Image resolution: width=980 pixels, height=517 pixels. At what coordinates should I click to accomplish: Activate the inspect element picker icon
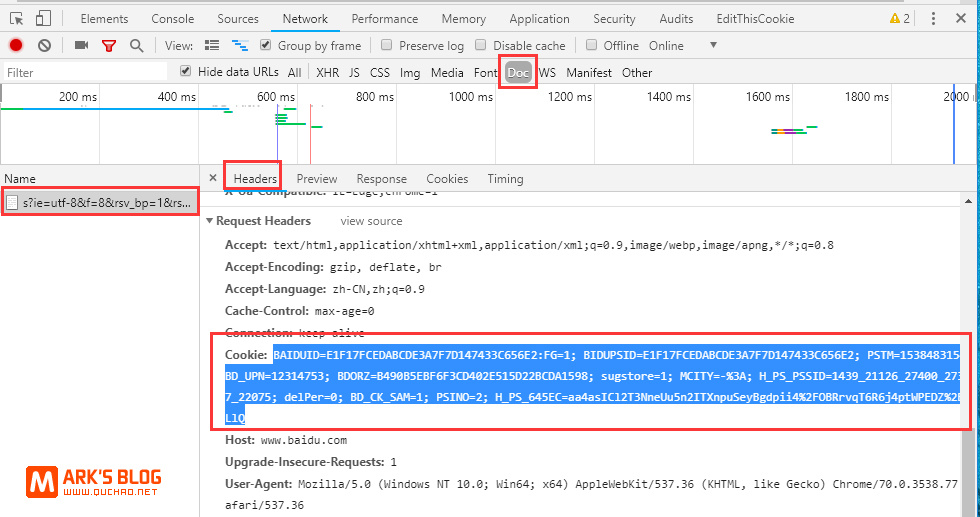click(x=17, y=18)
